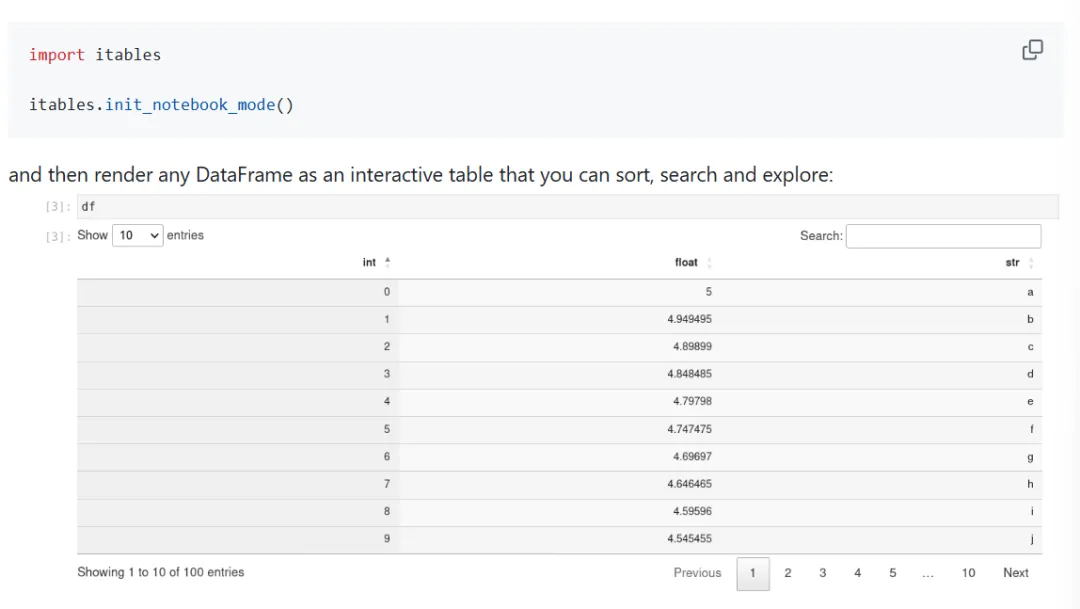Sort table by float column arrow
The width and height of the screenshot is (1080, 609).
(709, 262)
